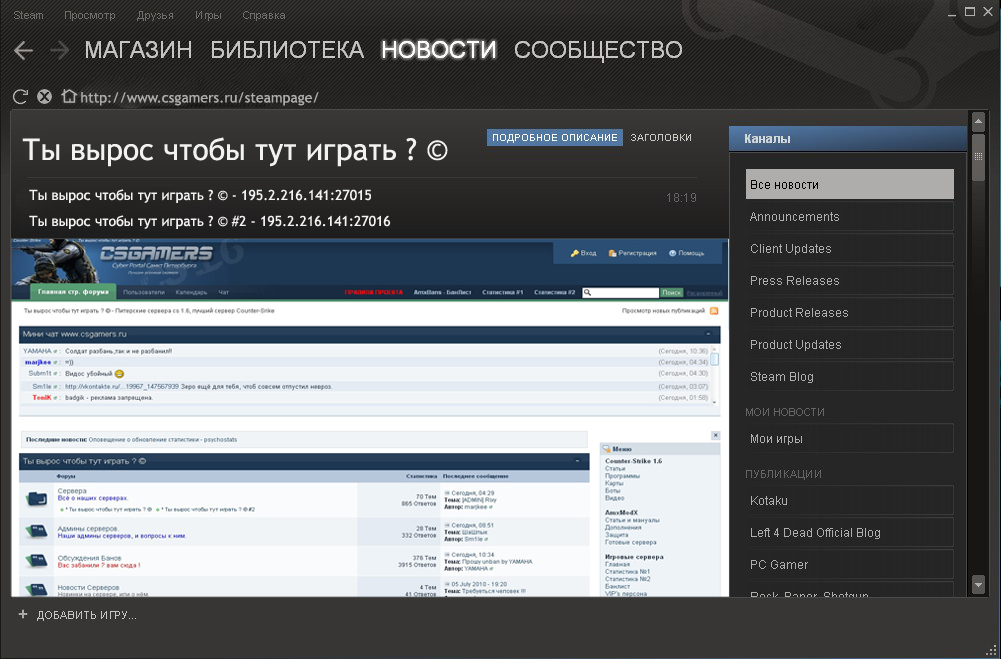Open the Press Releases channel
Screen dimensions: 1001x659
[x=850, y=280]
